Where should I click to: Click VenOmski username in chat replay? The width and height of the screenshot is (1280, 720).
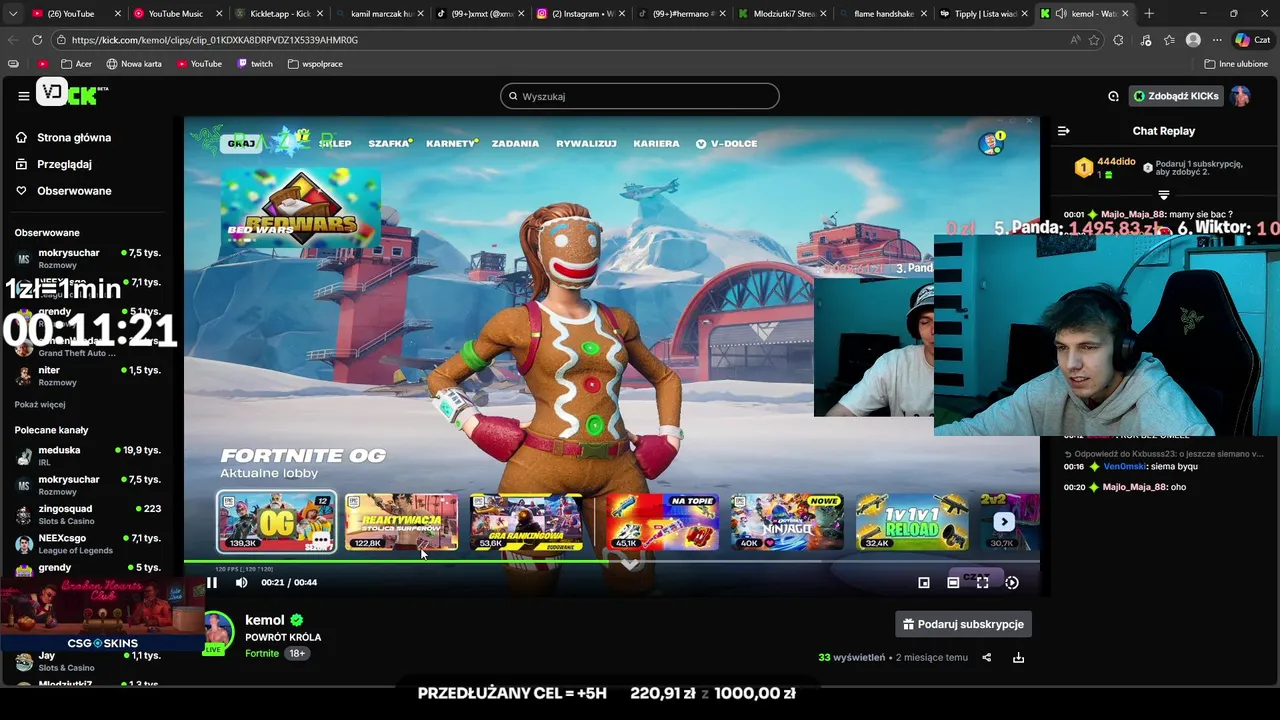tap(1124, 466)
